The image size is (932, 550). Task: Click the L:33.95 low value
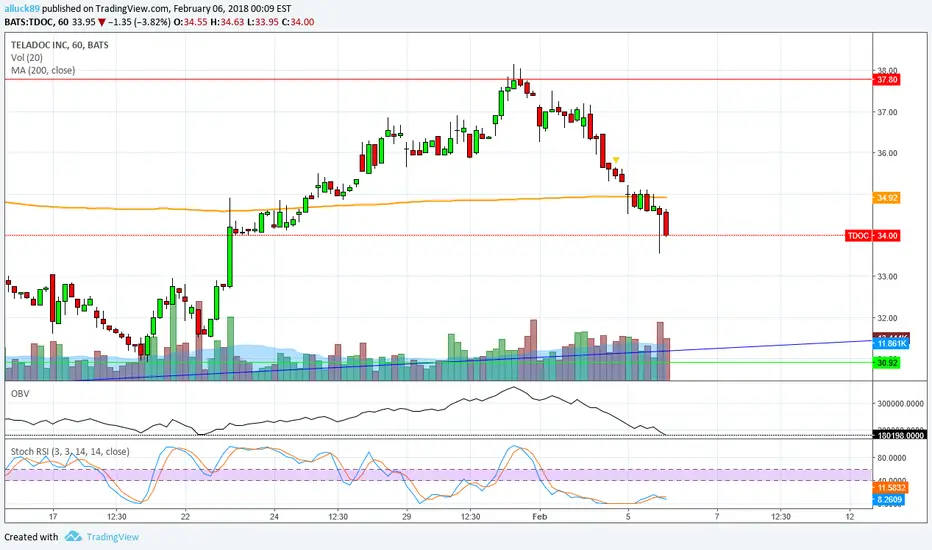pos(263,22)
